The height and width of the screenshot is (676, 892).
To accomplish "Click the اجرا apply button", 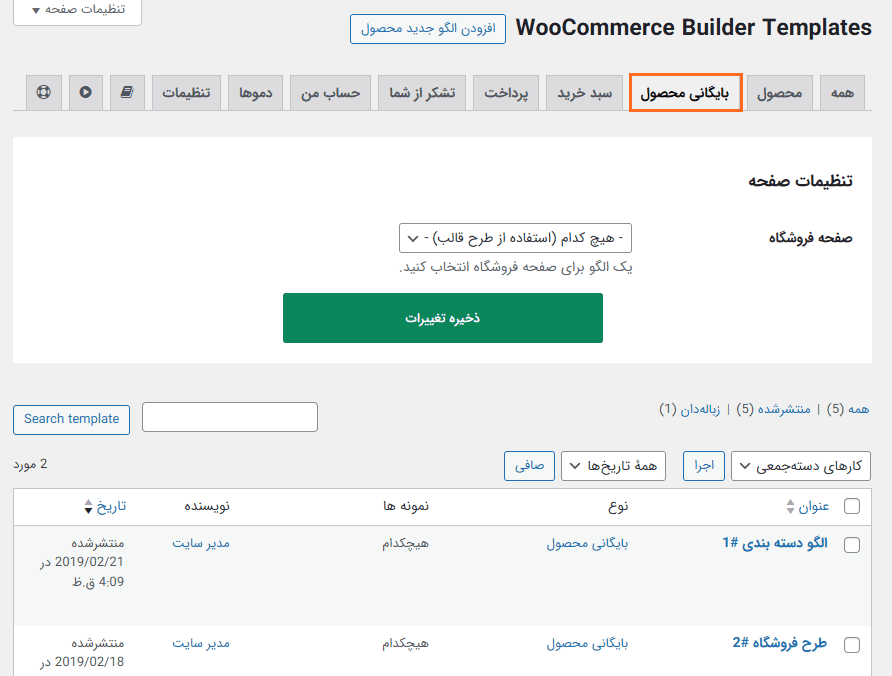I will click(704, 466).
